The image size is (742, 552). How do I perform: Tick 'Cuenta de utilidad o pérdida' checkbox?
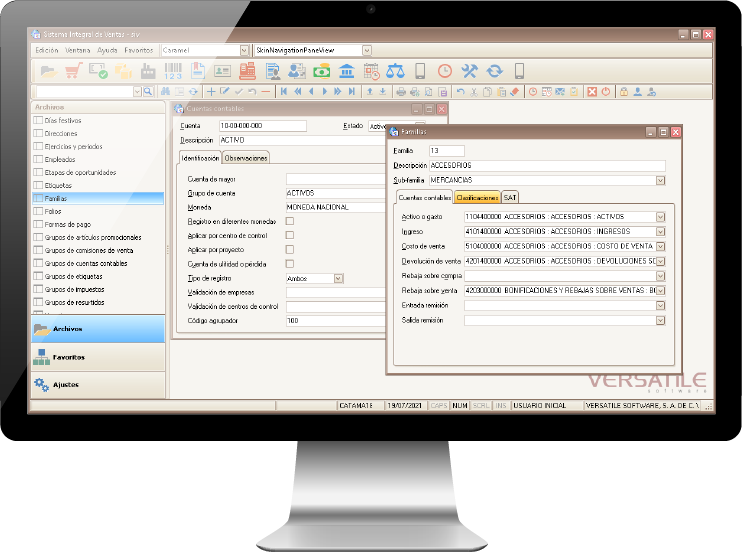click(x=290, y=264)
